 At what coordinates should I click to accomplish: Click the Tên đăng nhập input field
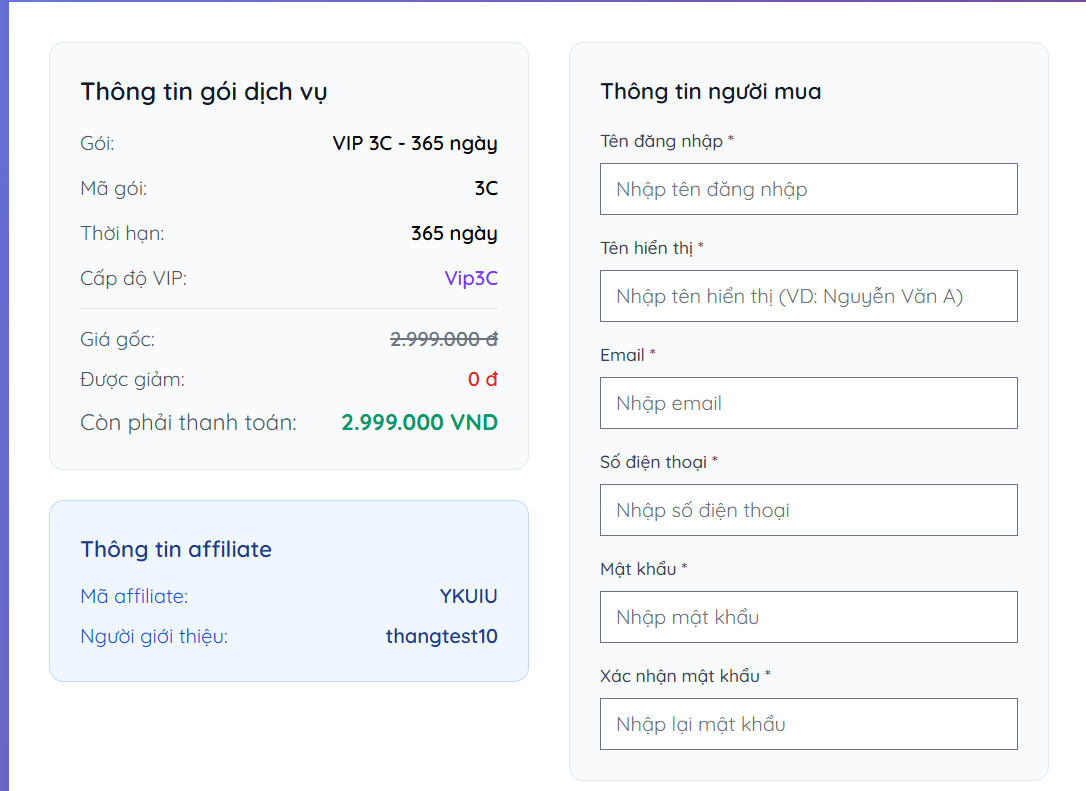point(808,189)
